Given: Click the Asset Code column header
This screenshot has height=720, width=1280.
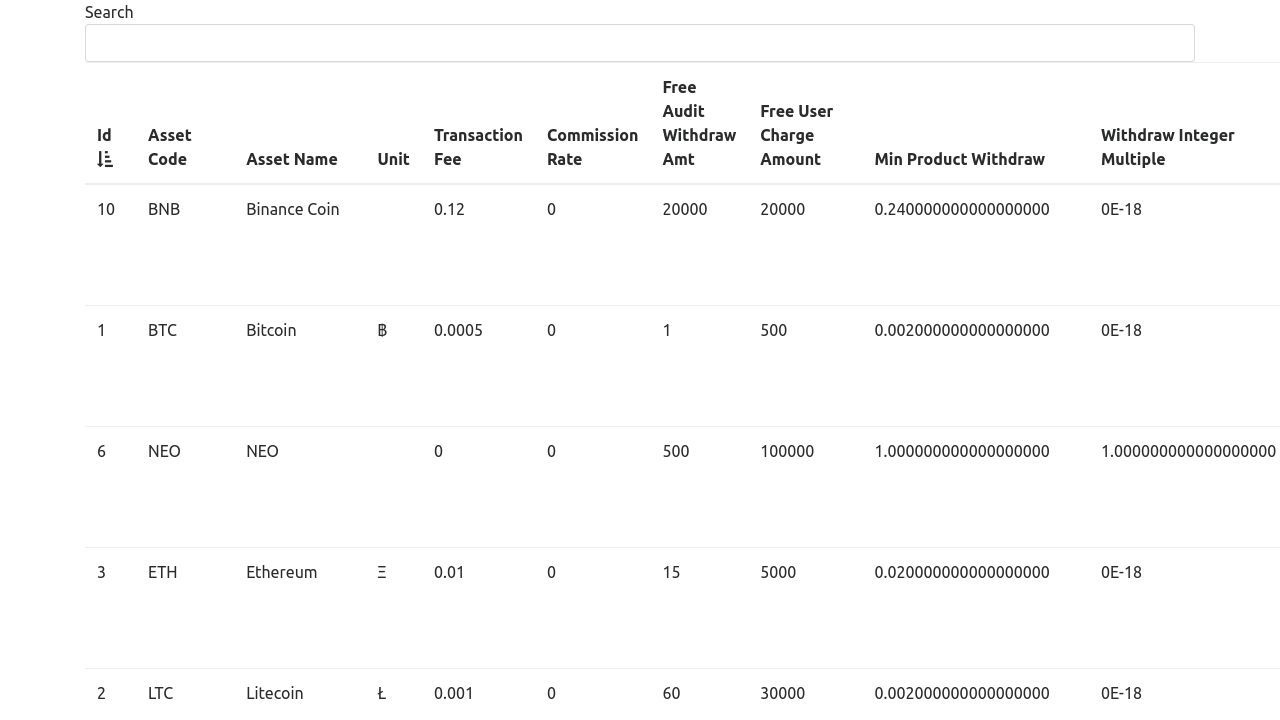Looking at the screenshot, I should point(170,147).
